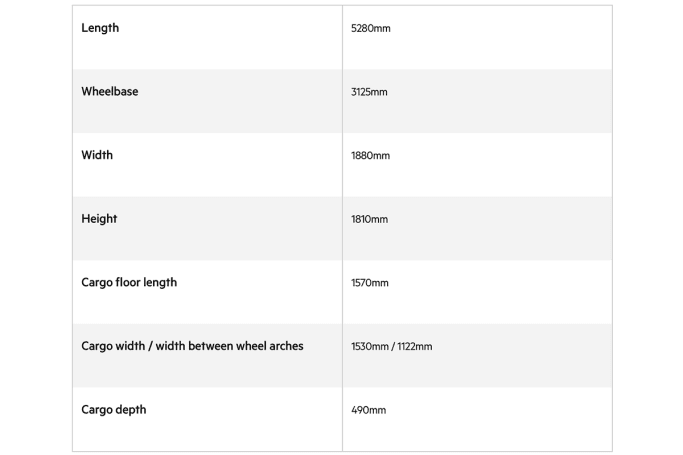The width and height of the screenshot is (683, 455).
Task: Click the 3125mm wheelbase value
Action: (369, 92)
